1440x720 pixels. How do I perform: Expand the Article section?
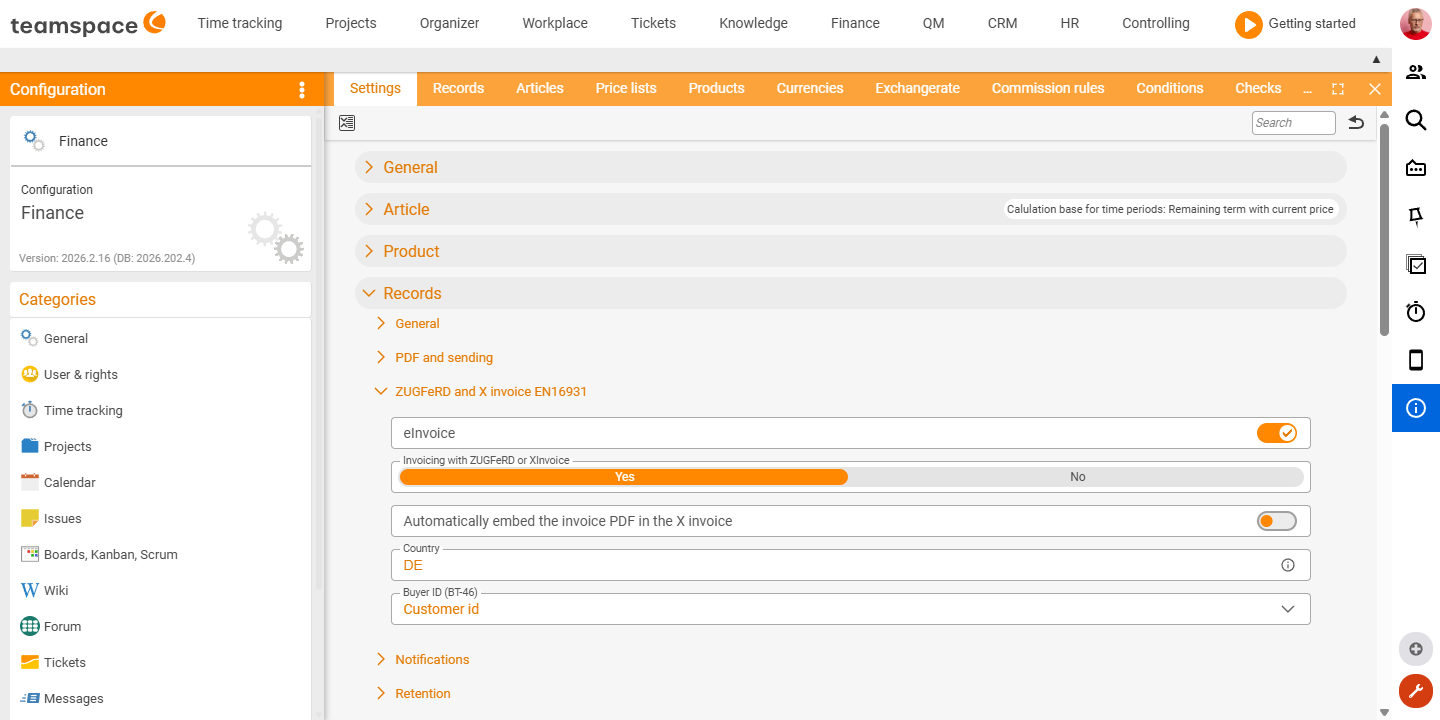(x=850, y=209)
